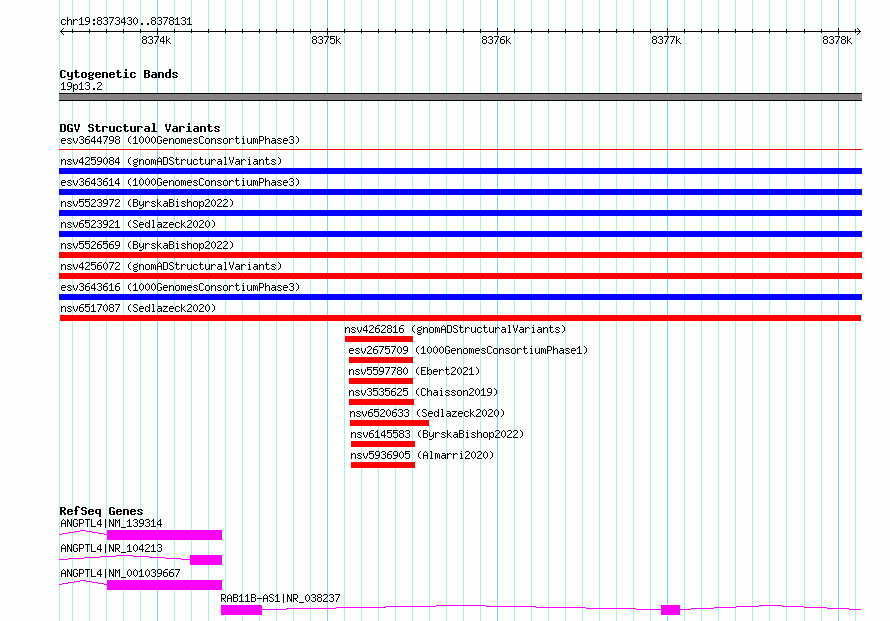
Task: Click the blue bar under esv3643616
Action: [460, 297]
